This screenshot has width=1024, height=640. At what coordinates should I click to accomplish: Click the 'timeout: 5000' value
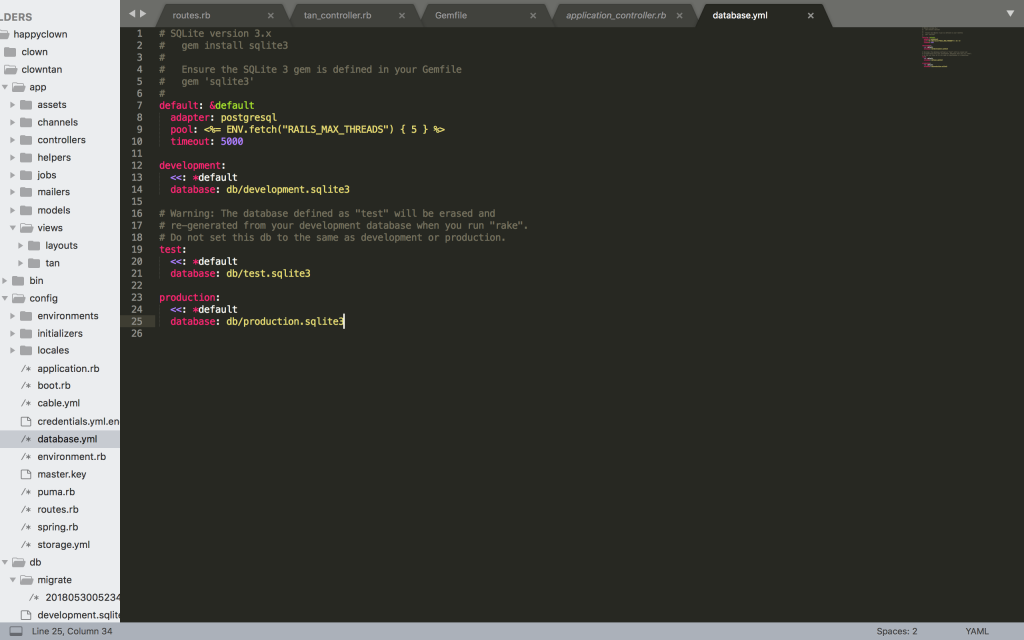coord(232,141)
